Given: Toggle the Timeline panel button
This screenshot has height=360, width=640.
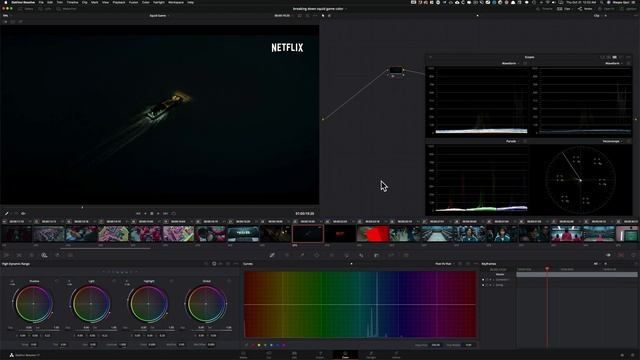Looking at the screenshot, I should 544,9.
